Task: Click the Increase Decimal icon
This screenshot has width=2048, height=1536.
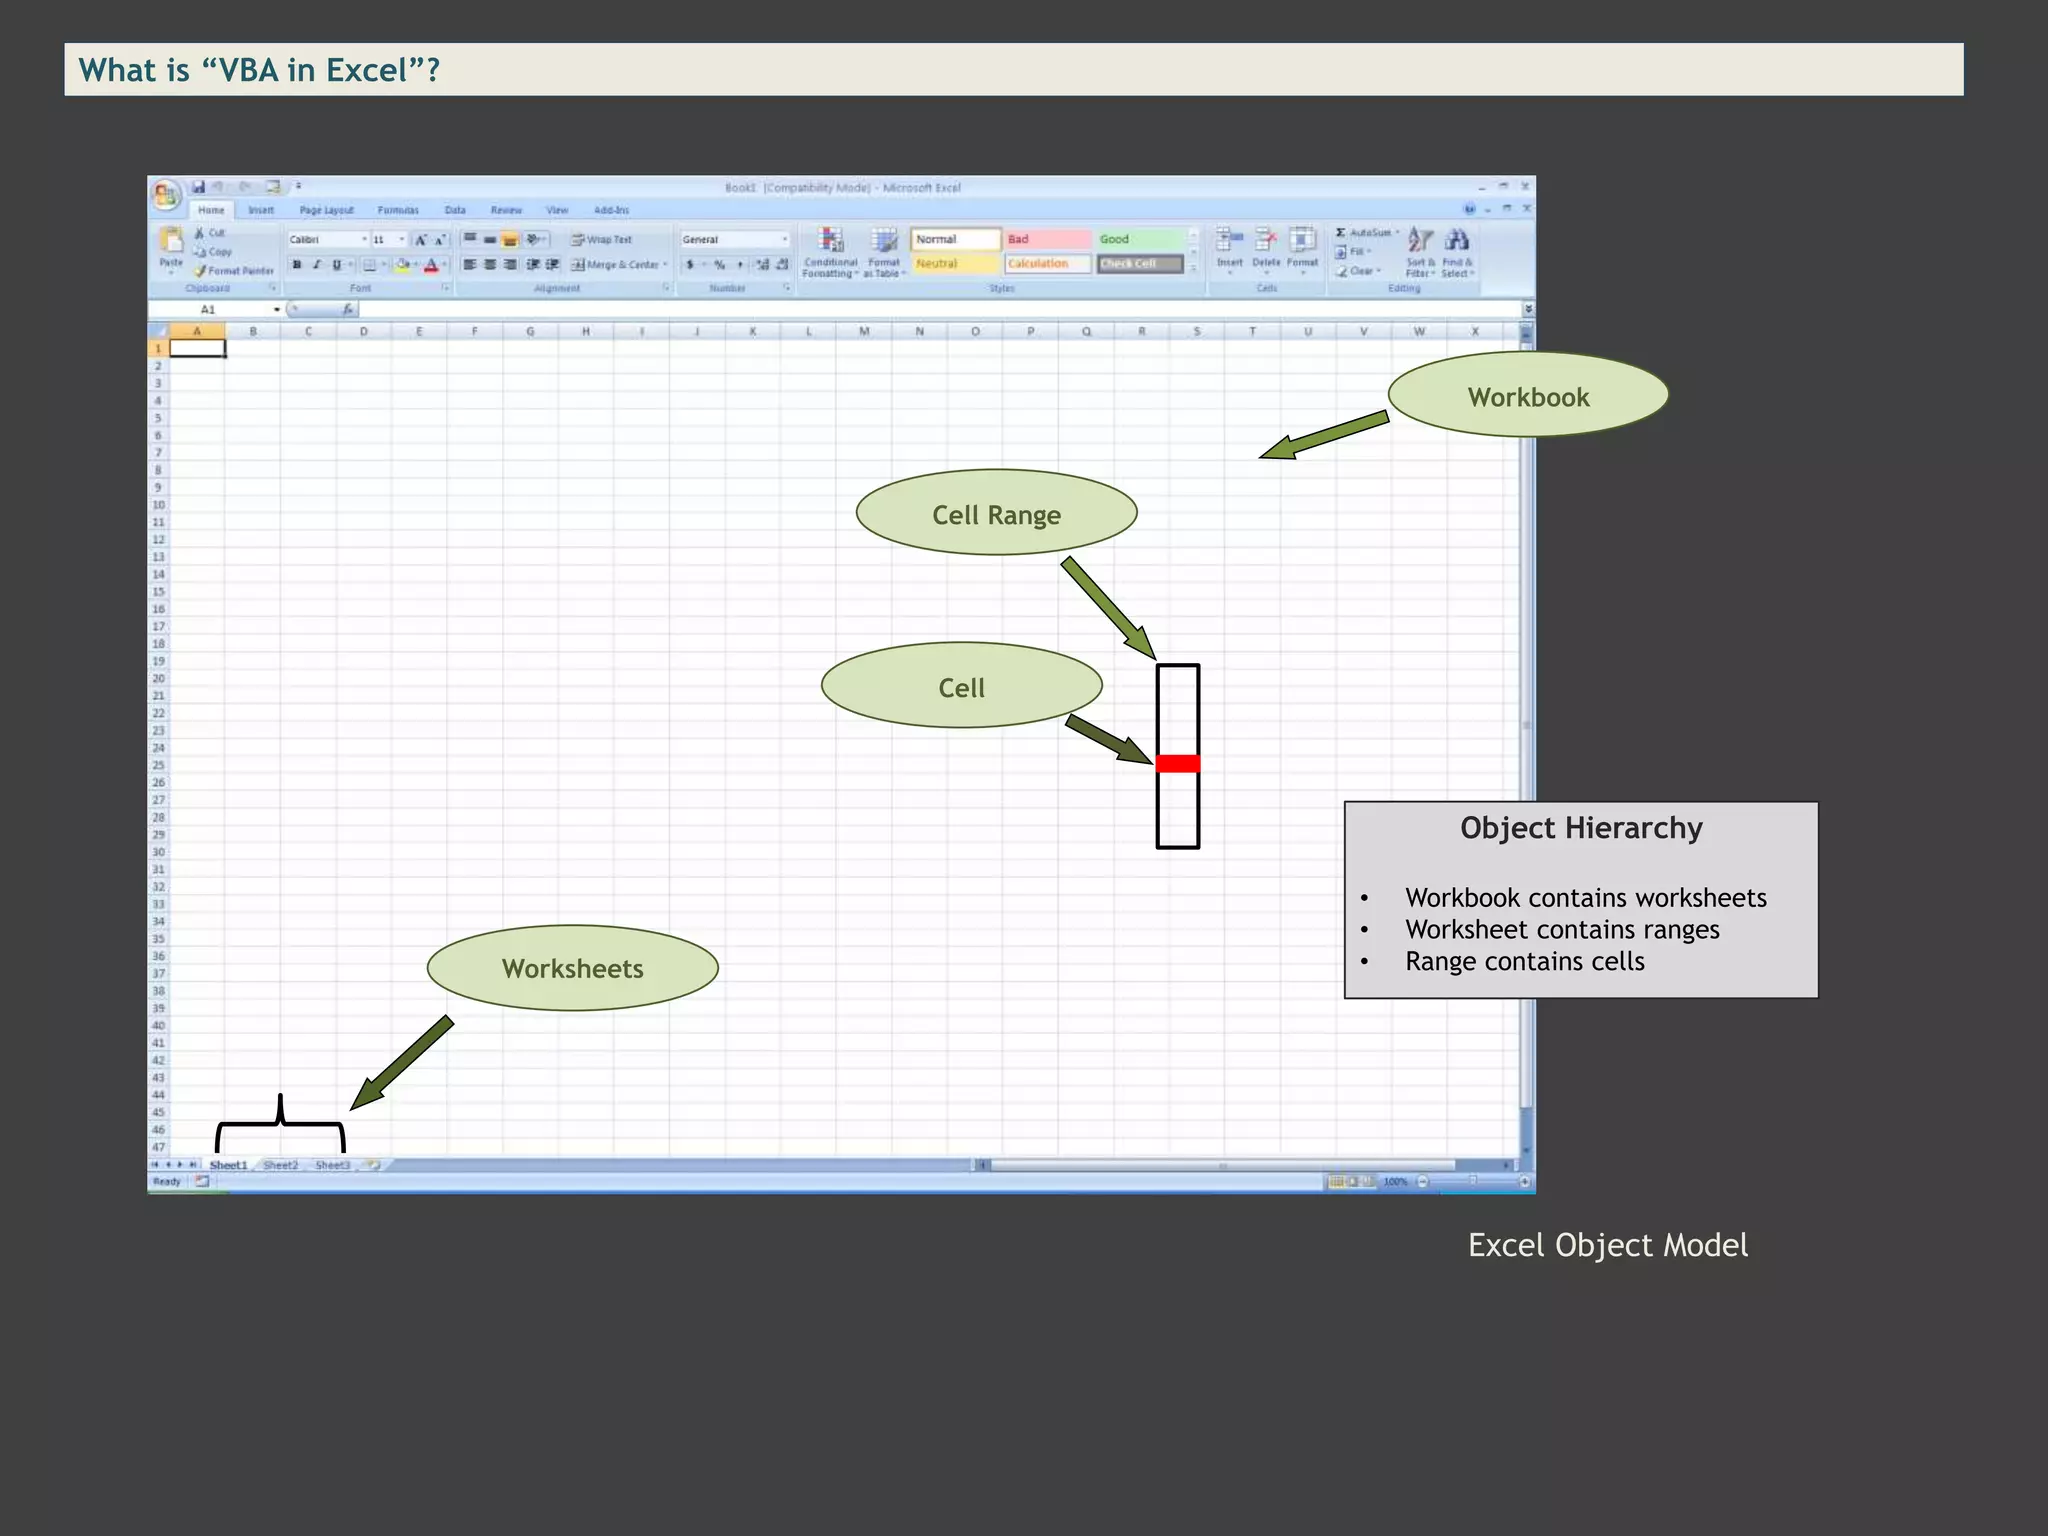Action: click(763, 265)
